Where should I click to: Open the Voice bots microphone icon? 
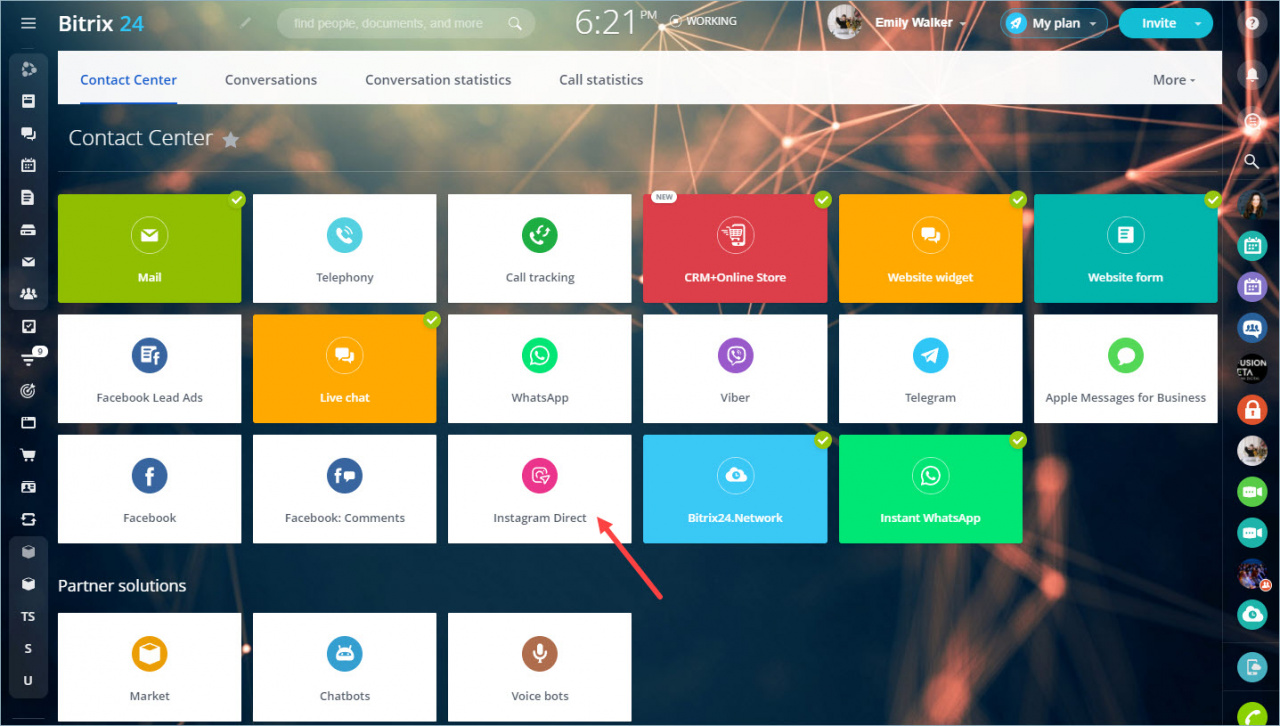(x=540, y=654)
